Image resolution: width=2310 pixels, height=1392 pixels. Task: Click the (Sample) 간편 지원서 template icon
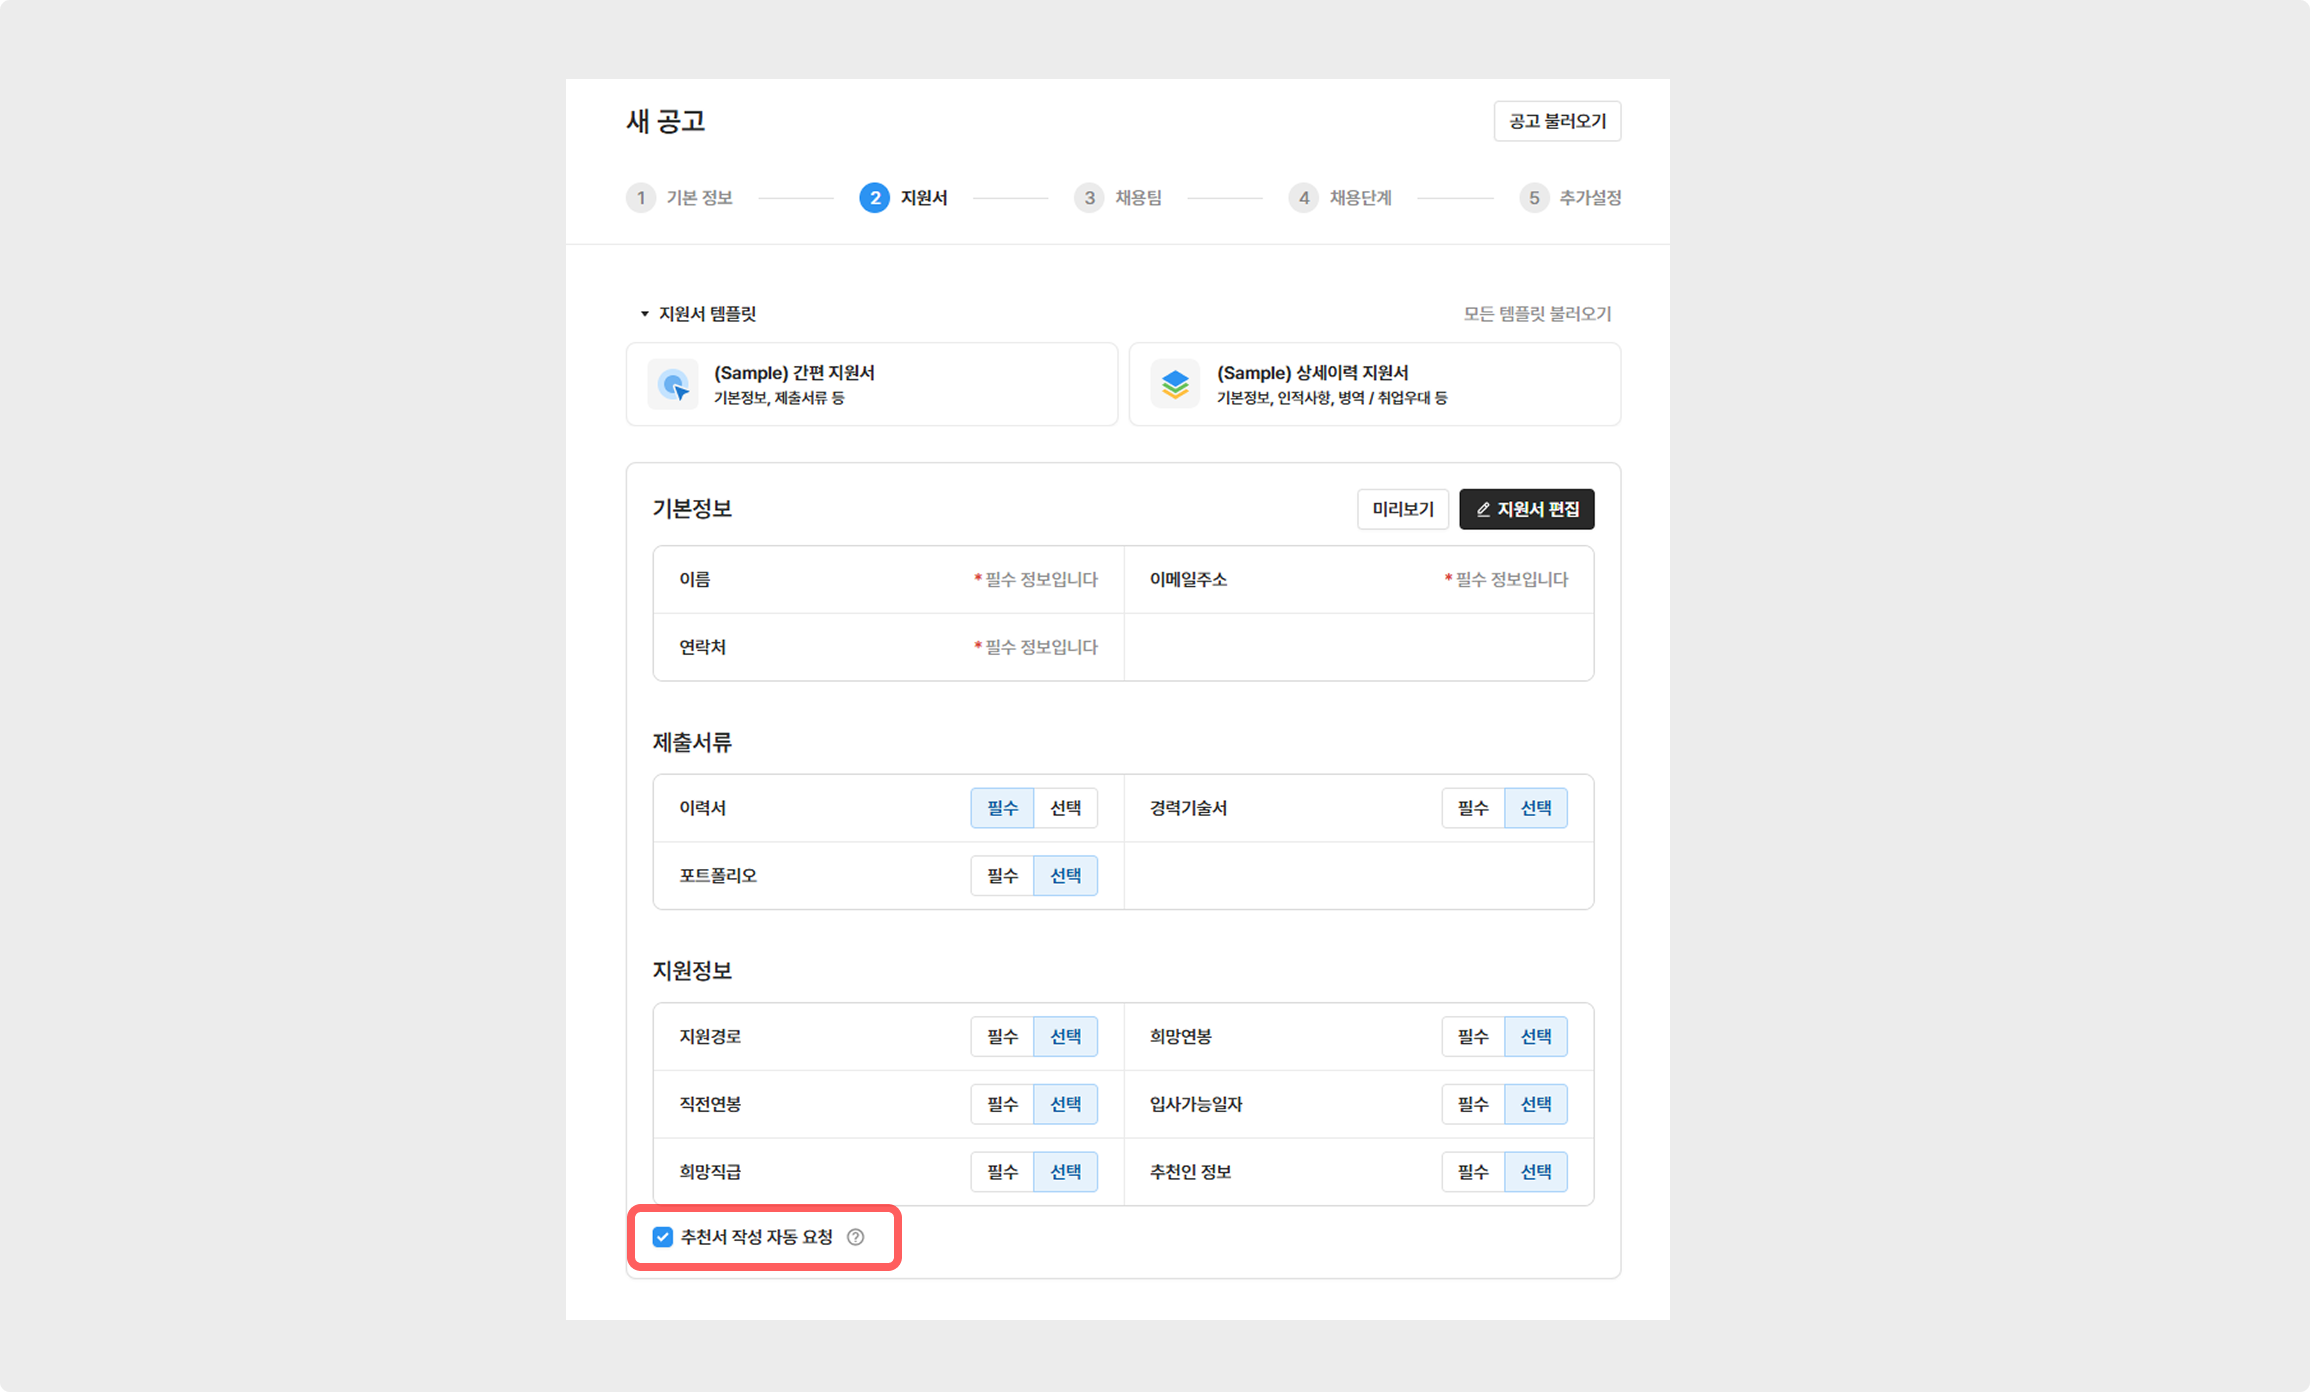(673, 385)
